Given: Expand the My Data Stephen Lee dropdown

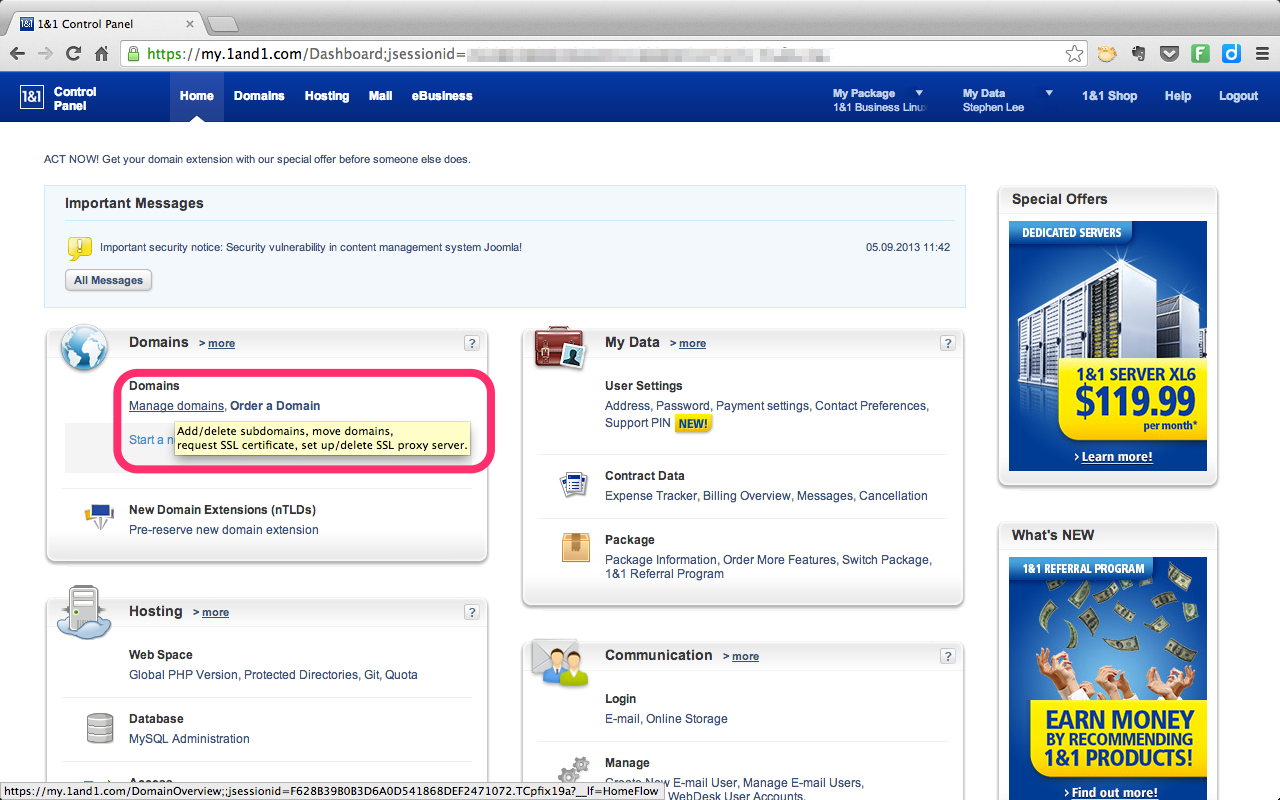Looking at the screenshot, I should (1049, 93).
